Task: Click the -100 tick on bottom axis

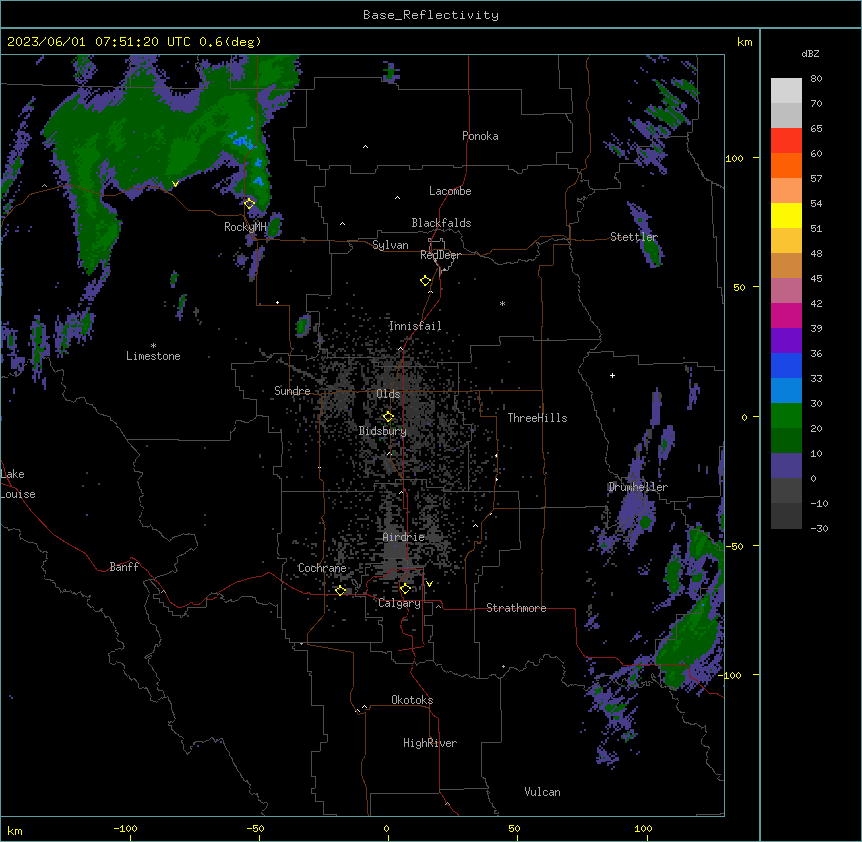Action: (125, 829)
